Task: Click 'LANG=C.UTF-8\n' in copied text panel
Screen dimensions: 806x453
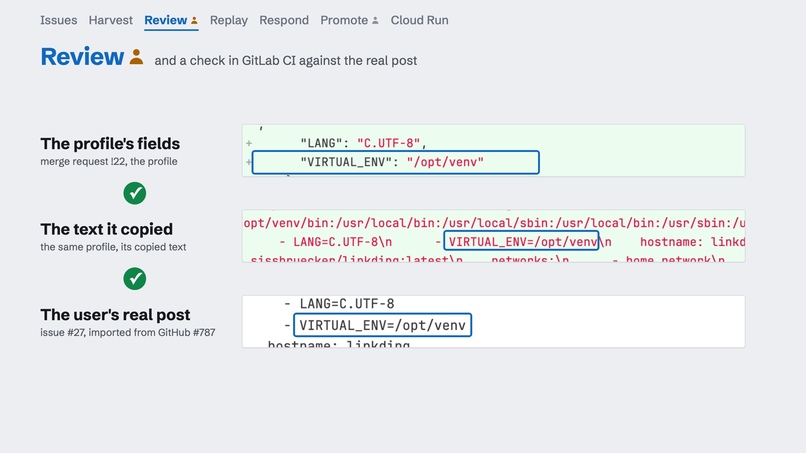Action: 342,242
